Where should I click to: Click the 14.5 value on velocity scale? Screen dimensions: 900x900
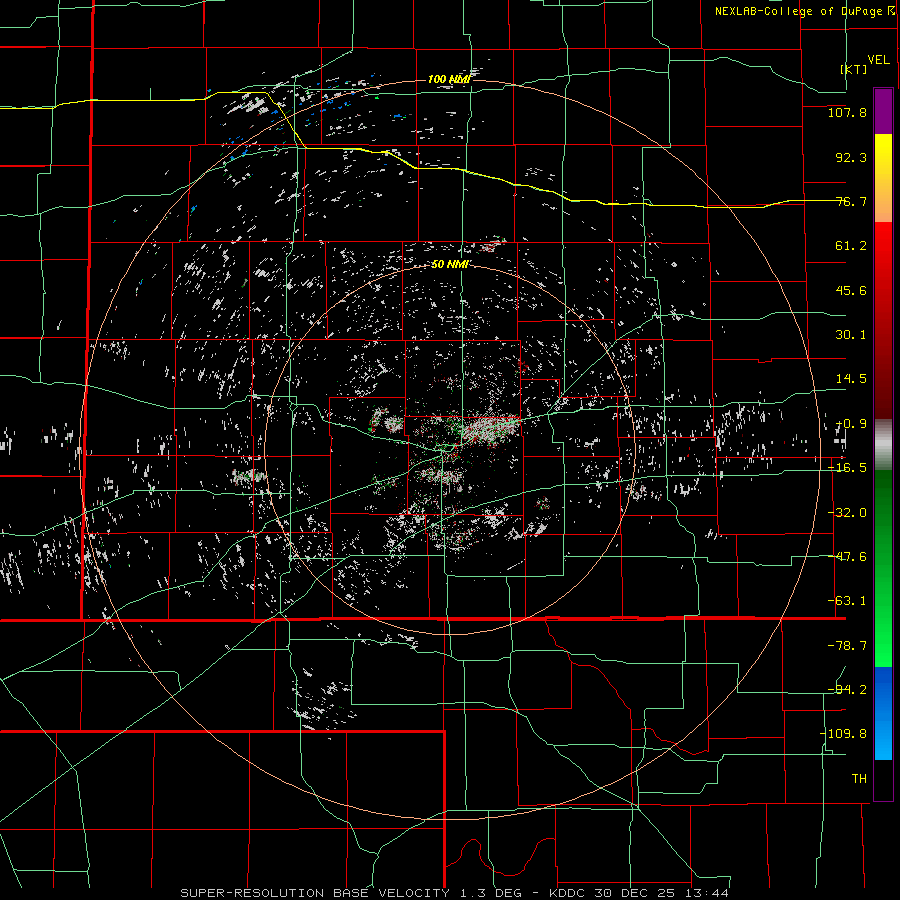[x=851, y=379]
